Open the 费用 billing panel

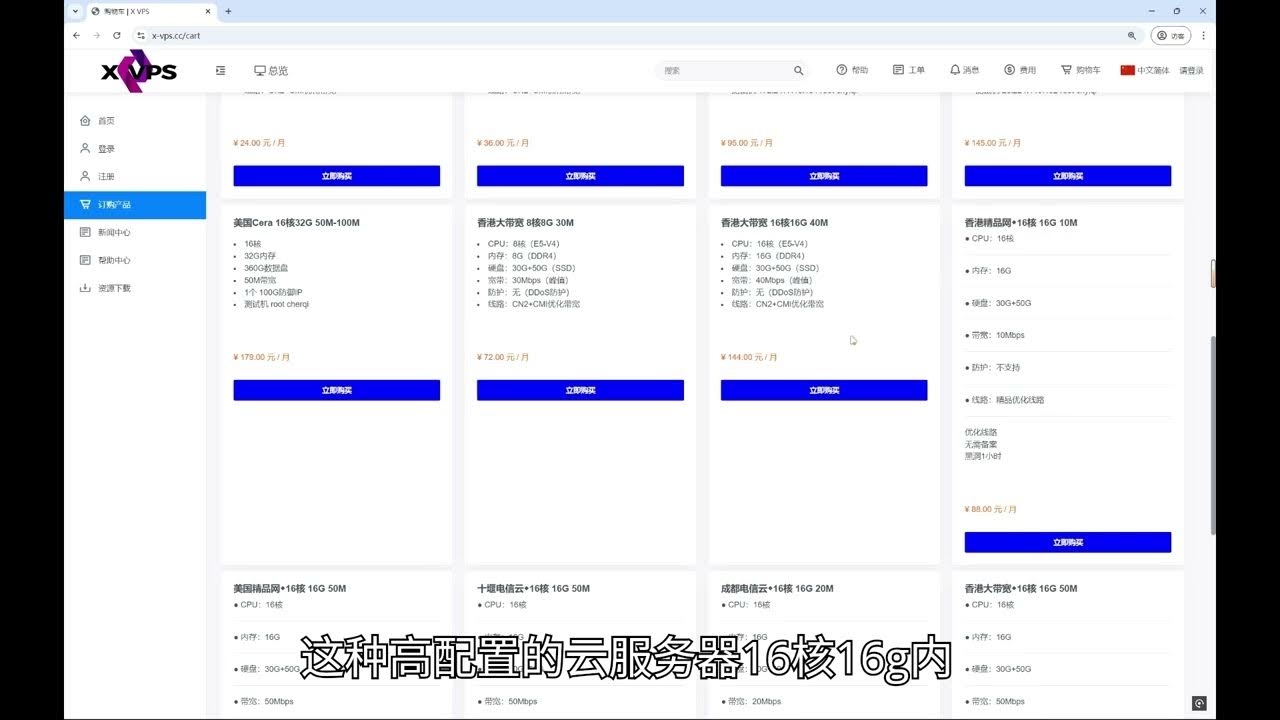[1019, 69]
